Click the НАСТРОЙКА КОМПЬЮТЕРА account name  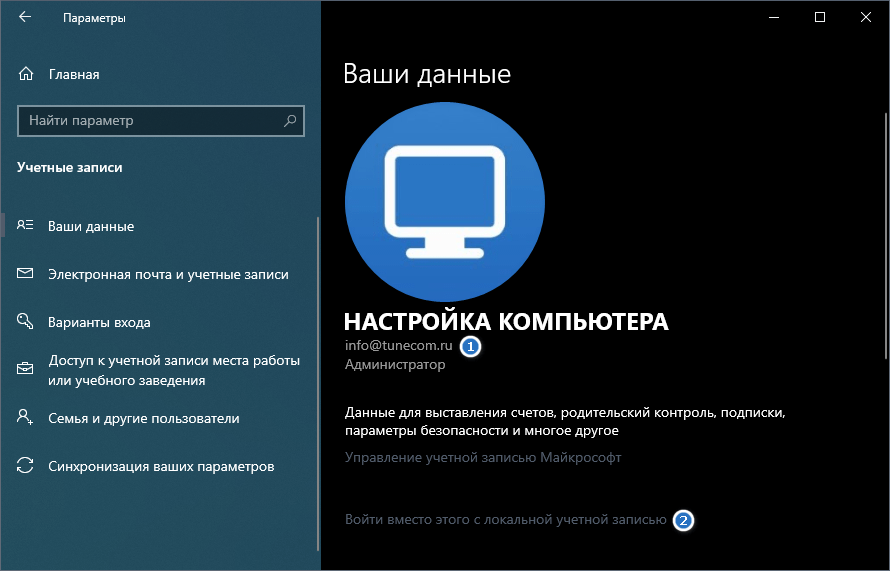pyautogui.click(x=506, y=321)
